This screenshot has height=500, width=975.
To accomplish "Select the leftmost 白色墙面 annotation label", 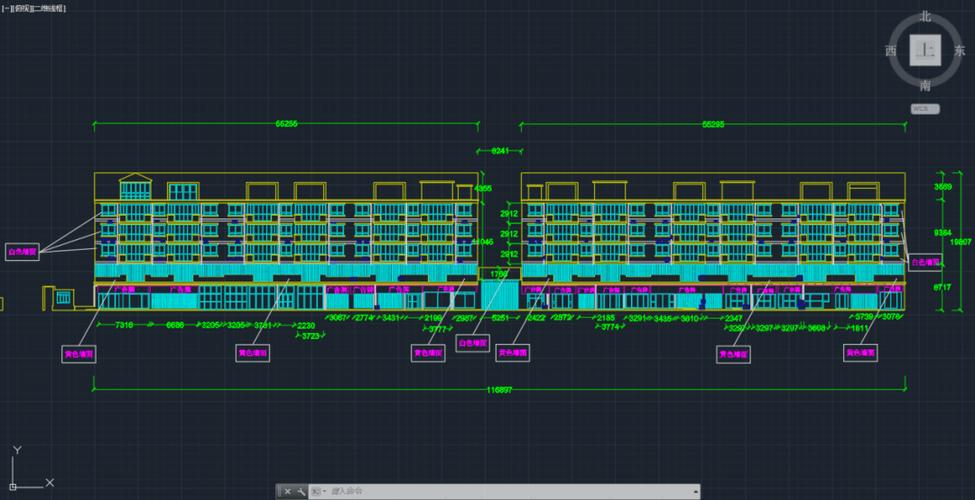I will [22, 252].
